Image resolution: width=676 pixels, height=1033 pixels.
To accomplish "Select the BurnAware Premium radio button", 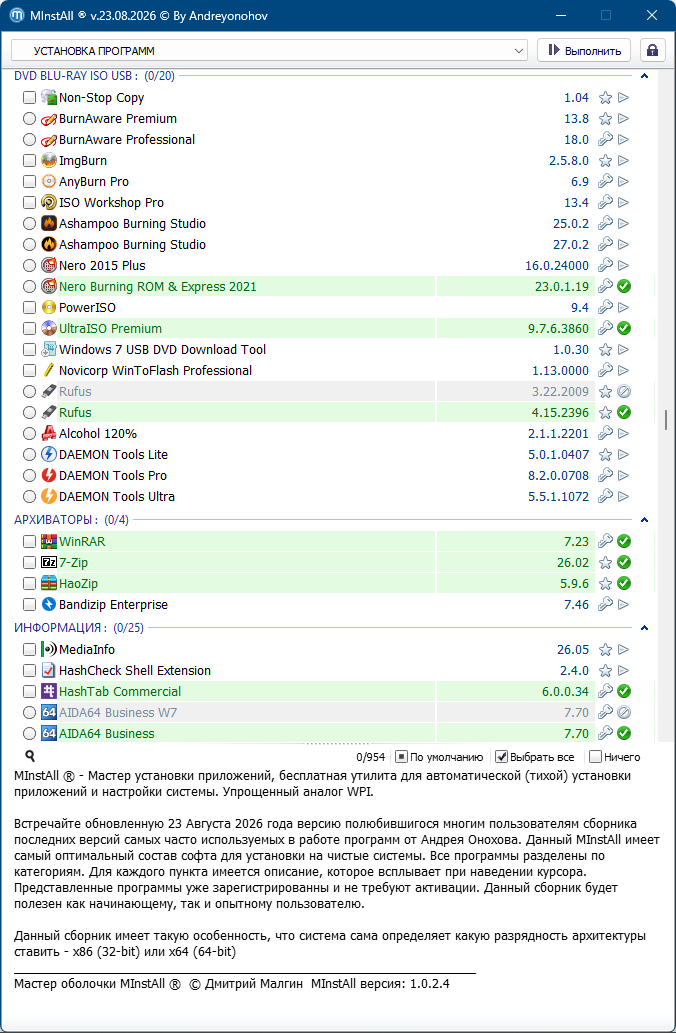I will point(30,119).
